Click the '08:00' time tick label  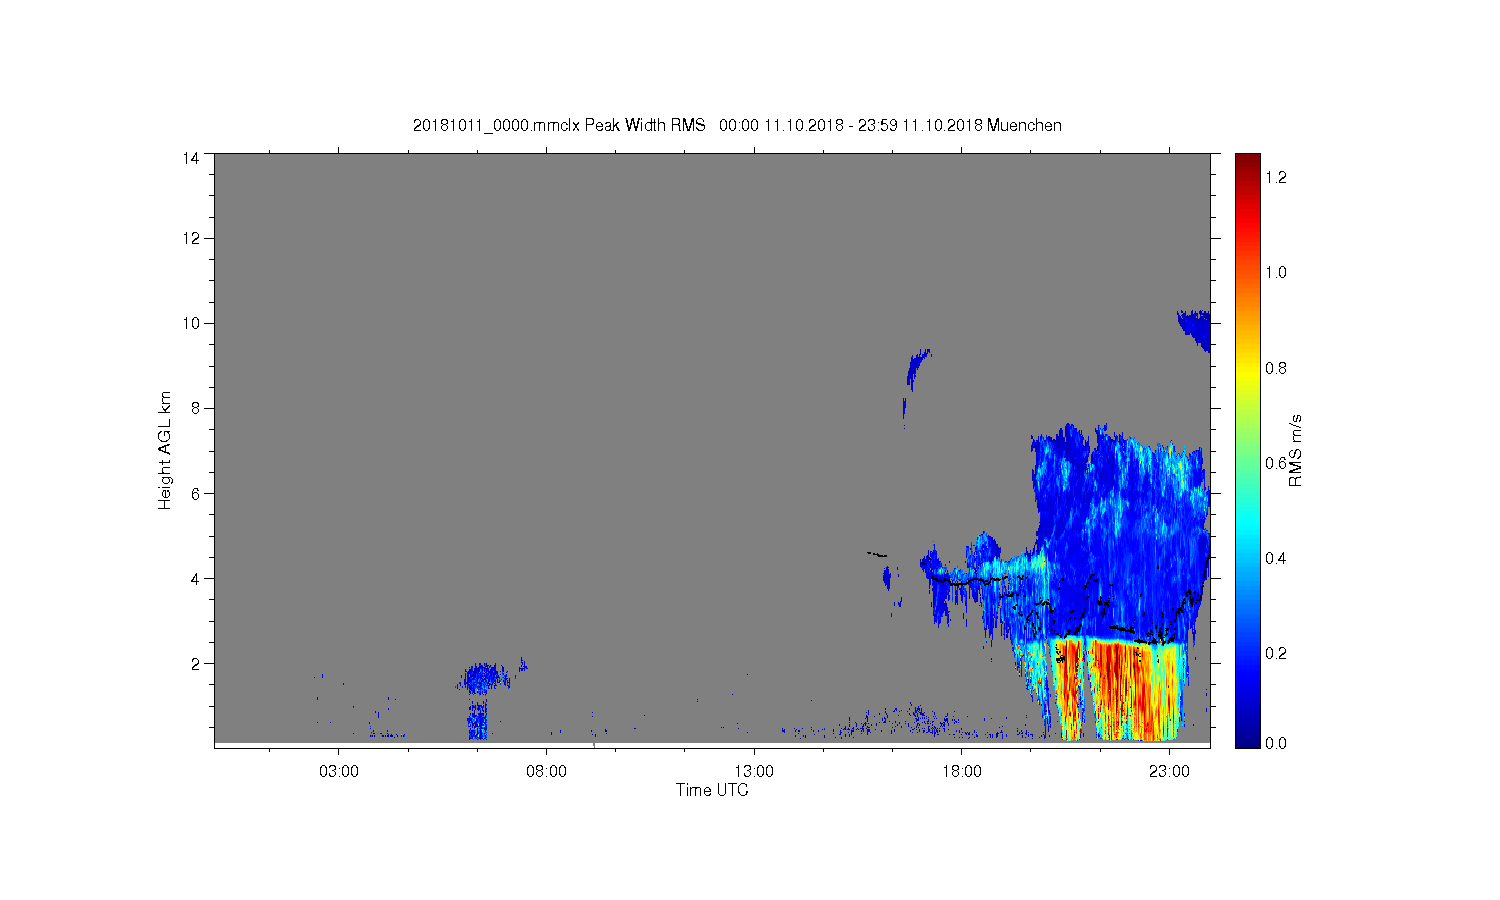(546, 771)
